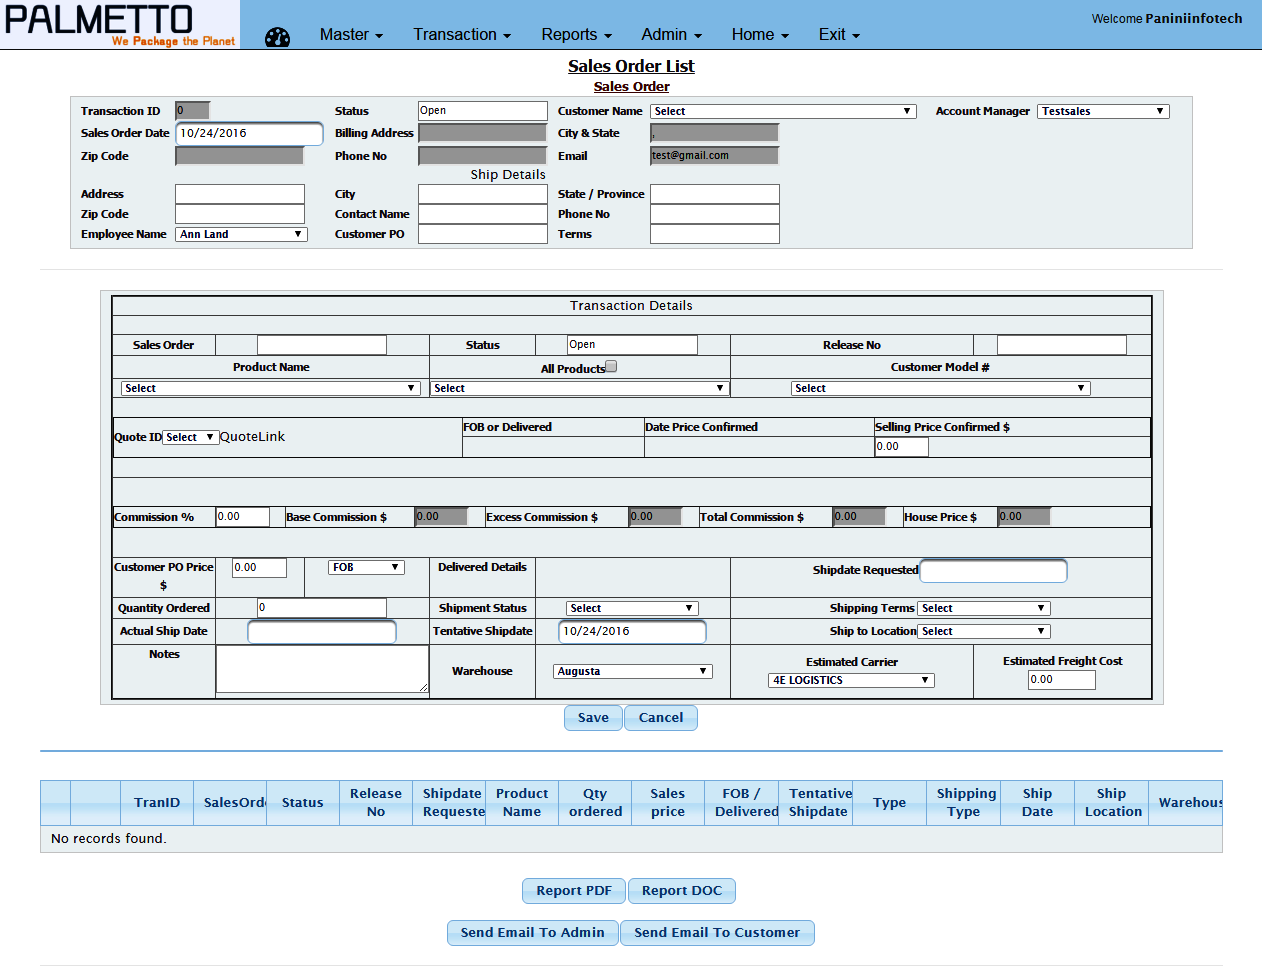Open the Product Name select dropdown

pyautogui.click(x=270, y=388)
